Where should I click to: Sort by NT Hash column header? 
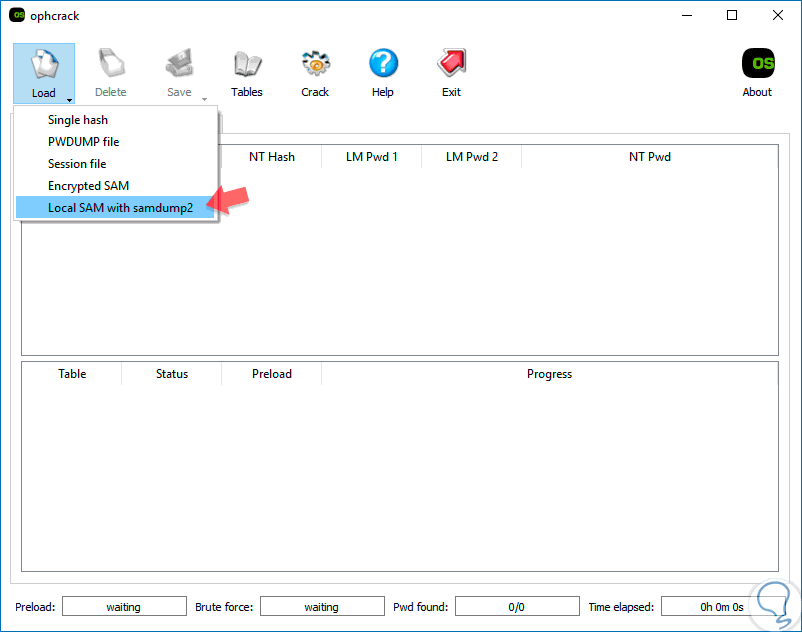click(x=272, y=157)
